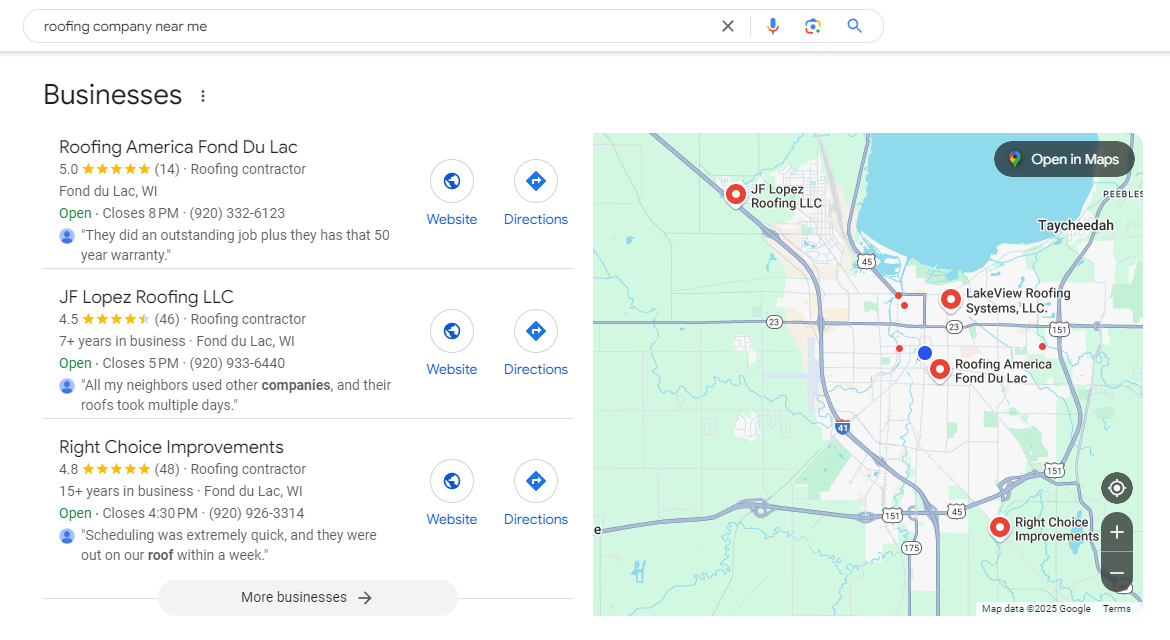Zoom out on the map with minus
This screenshot has width=1170, height=640.
pyautogui.click(x=1117, y=572)
